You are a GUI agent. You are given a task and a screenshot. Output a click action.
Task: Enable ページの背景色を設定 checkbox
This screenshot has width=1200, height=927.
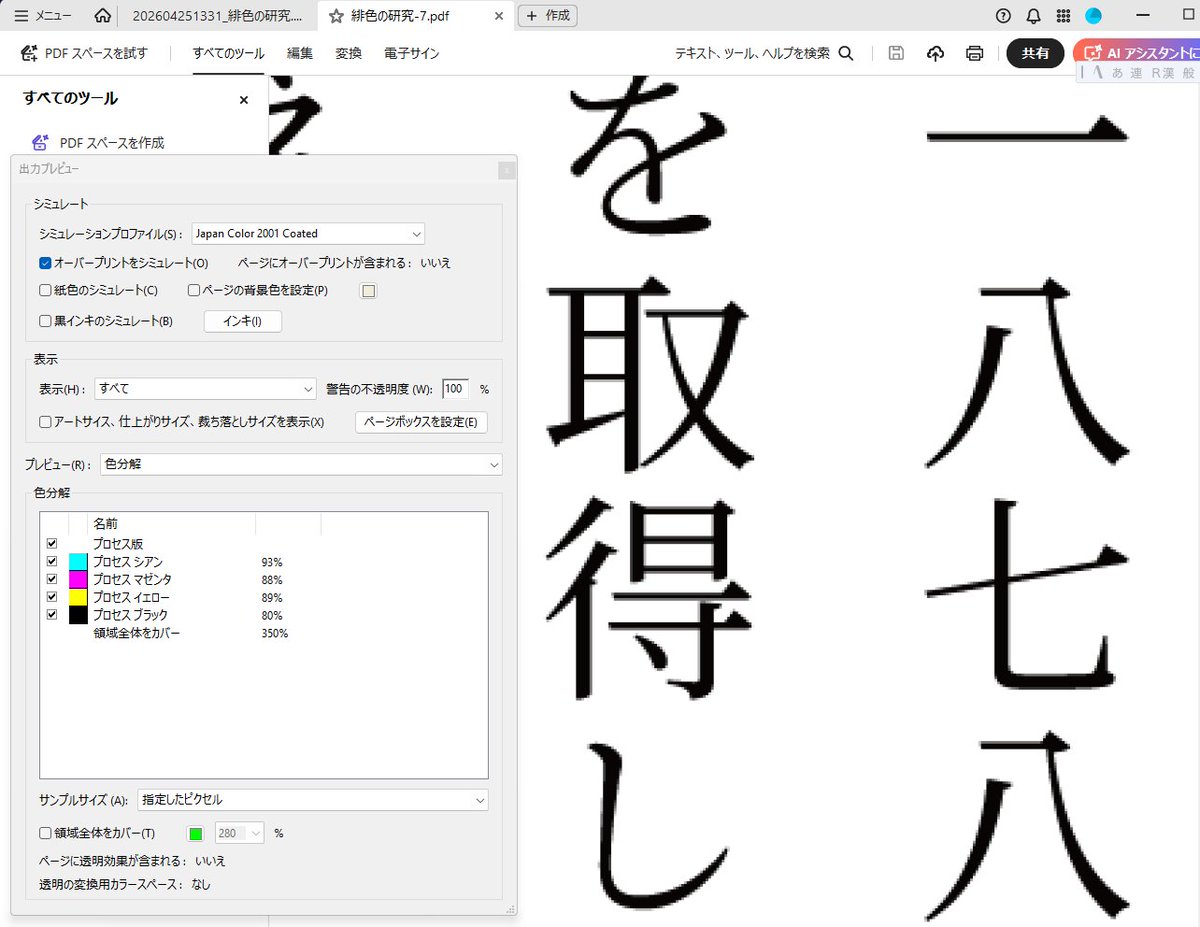(195, 291)
